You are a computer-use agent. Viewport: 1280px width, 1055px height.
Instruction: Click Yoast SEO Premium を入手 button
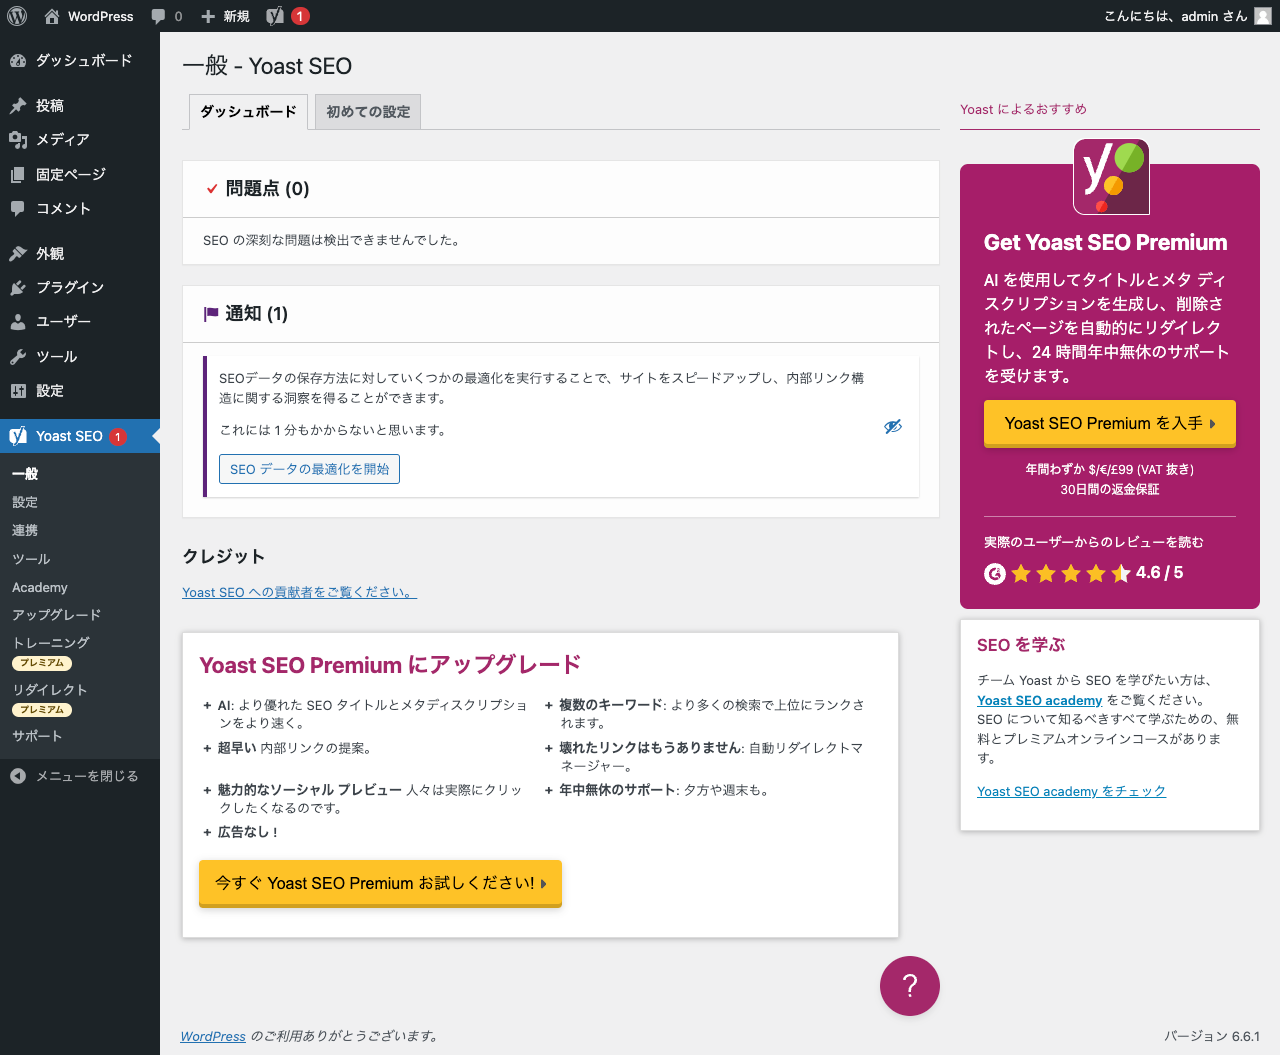click(x=1110, y=423)
